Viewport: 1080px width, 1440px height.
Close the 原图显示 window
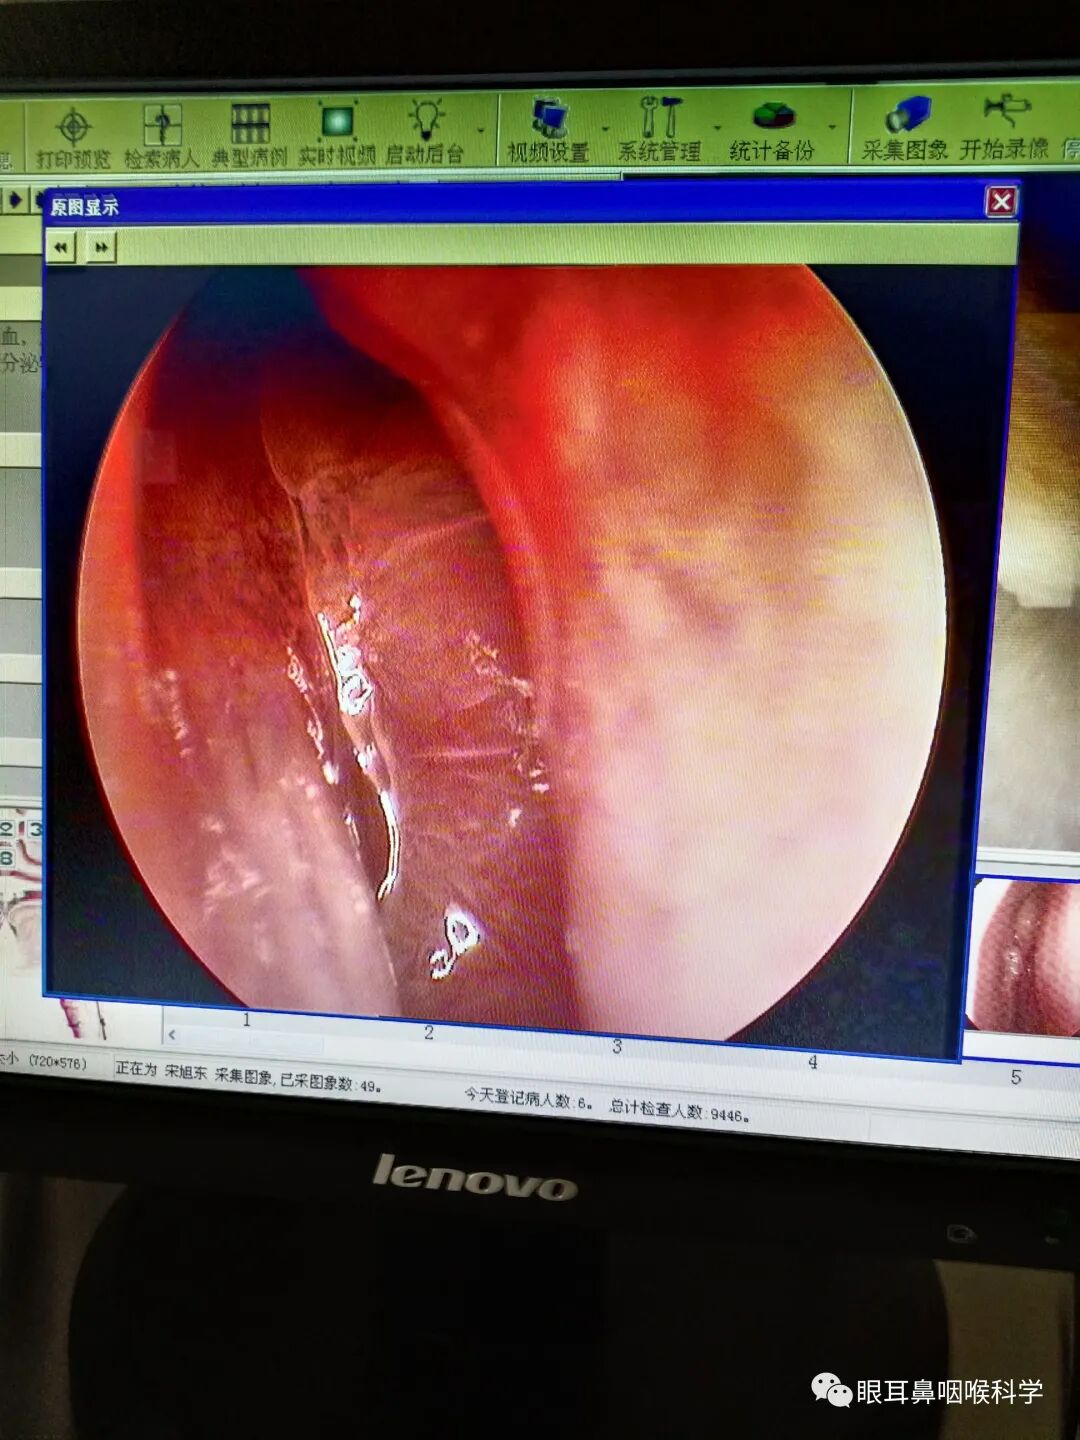click(x=1001, y=201)
